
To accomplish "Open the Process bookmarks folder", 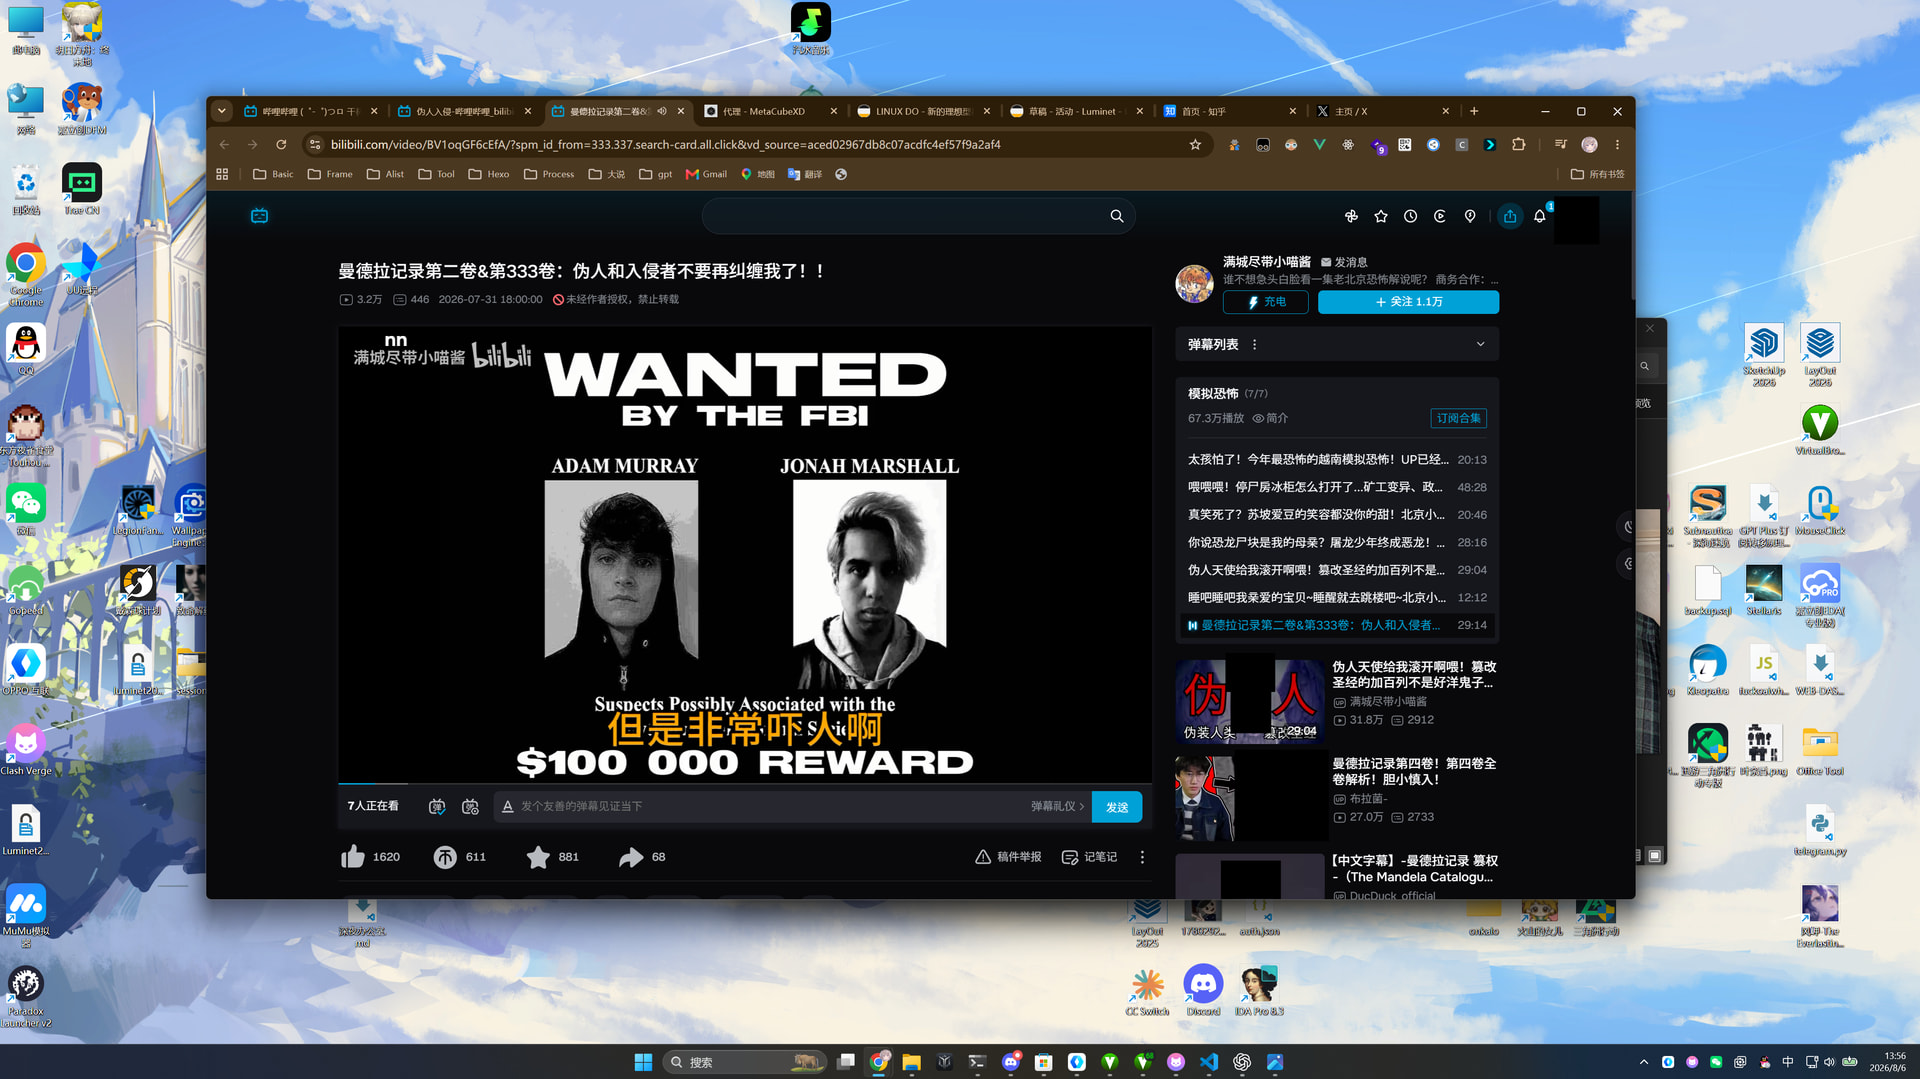I will pyautogui.click(x=549, y=174).
